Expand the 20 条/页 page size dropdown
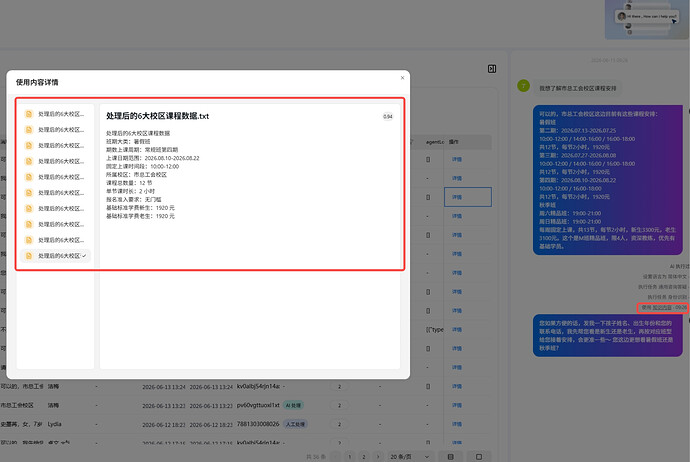Image resolution: width=690 pixels, height=462 pixels. tap(410, 457)
